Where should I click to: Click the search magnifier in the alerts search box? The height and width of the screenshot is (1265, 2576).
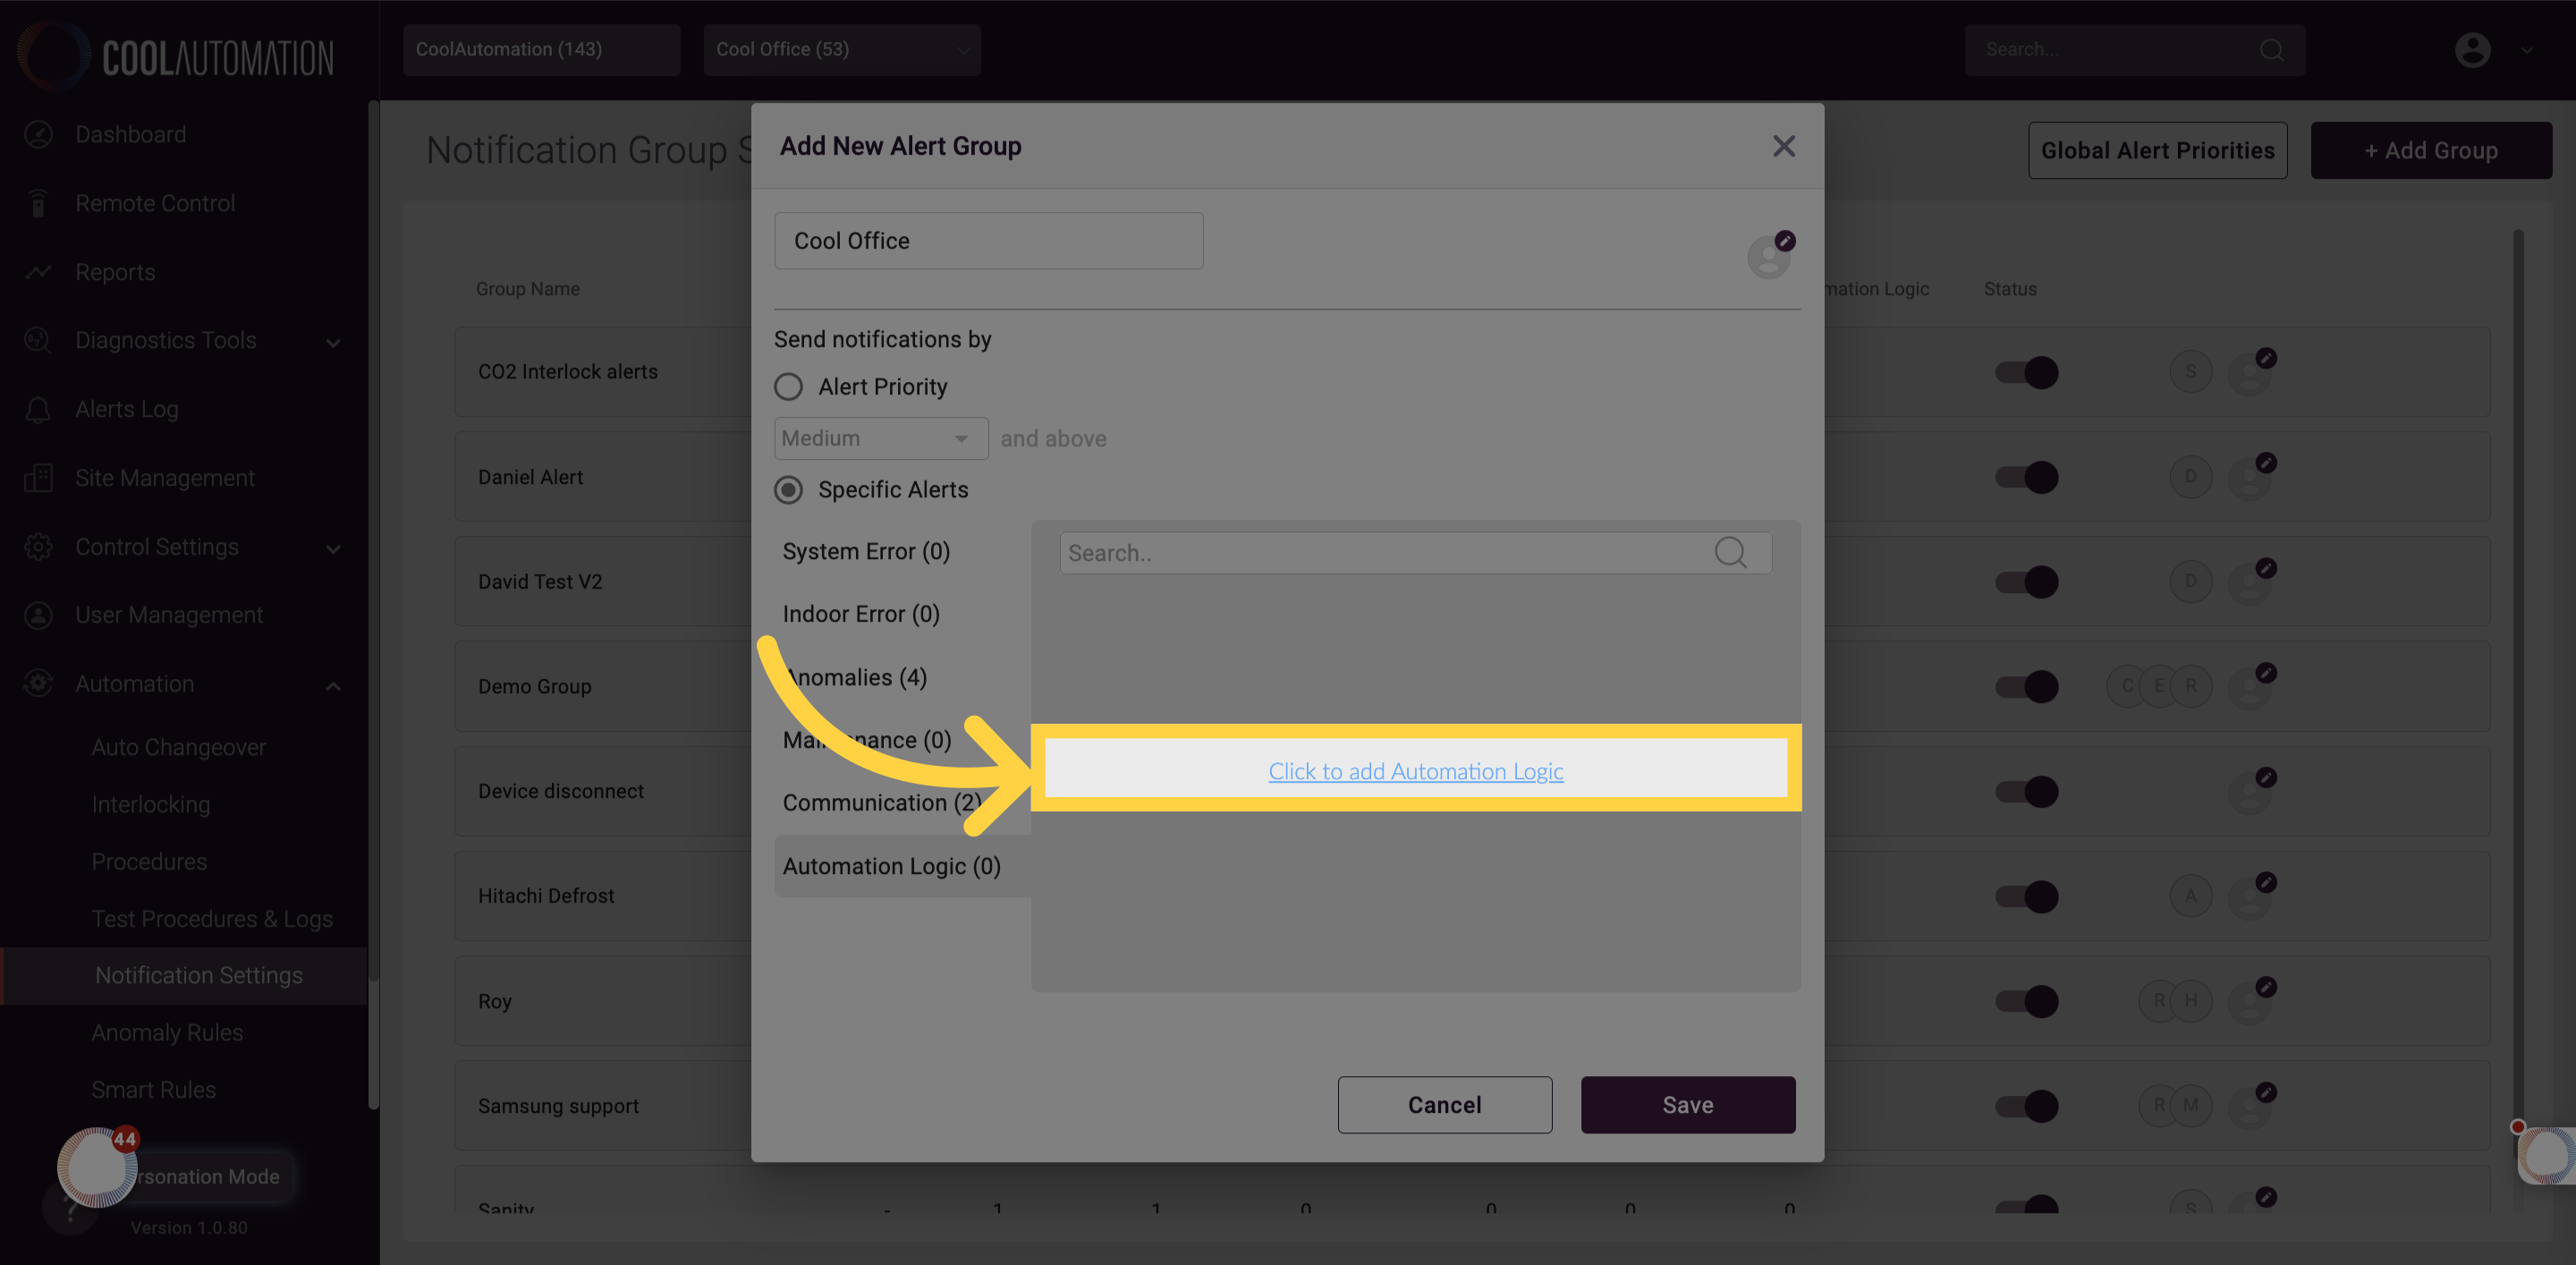click(x=1730, y=552)
